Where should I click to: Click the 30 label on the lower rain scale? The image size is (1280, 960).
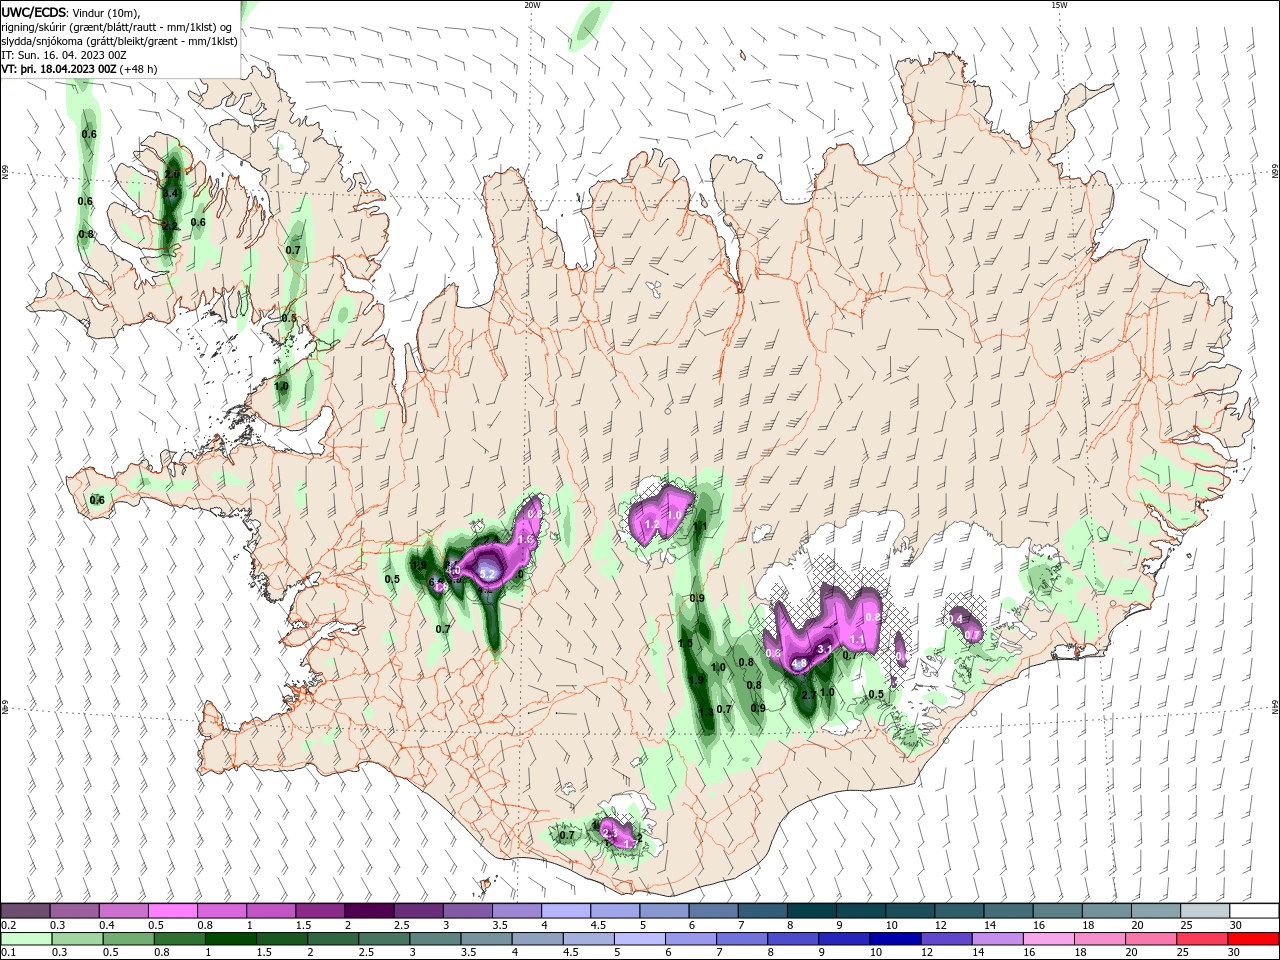point(1235,953)
